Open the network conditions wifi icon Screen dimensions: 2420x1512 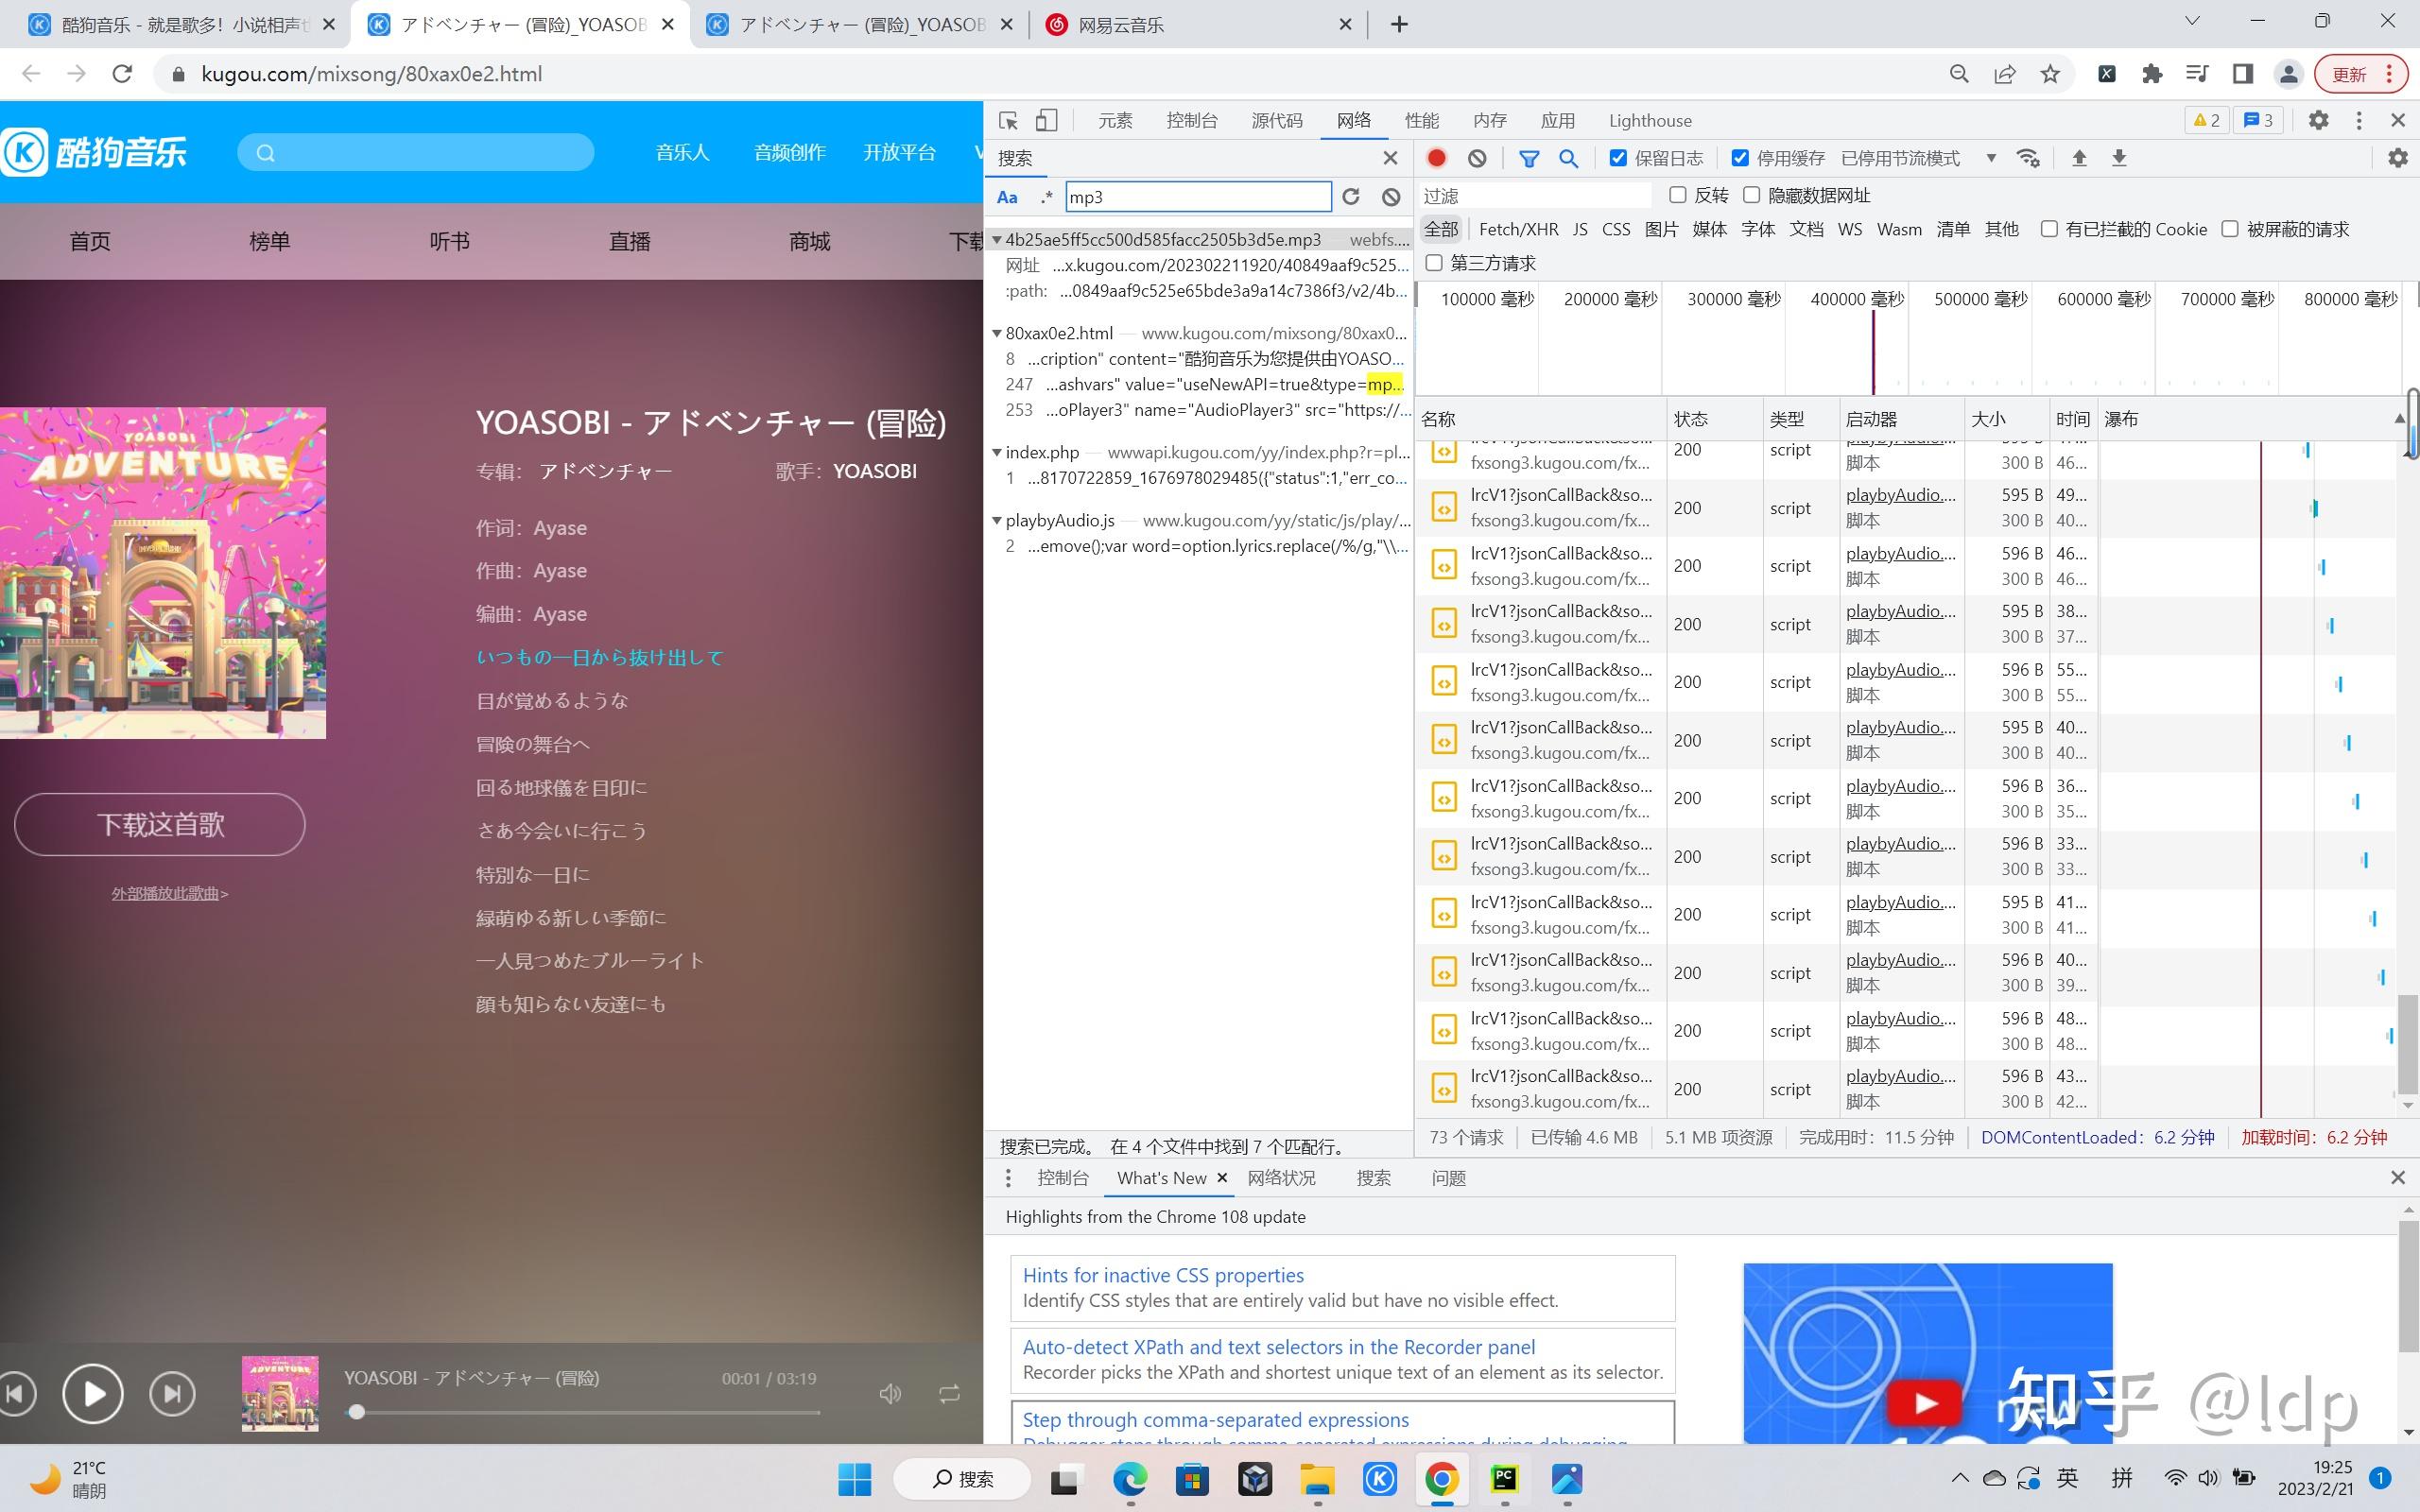[x=2028, y=158]
